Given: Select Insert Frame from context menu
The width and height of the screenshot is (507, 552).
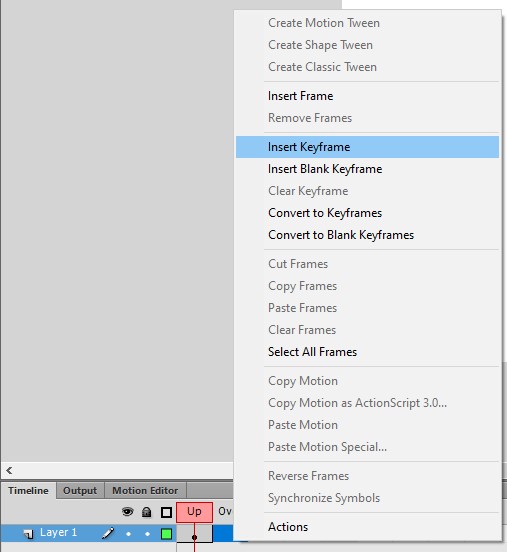Looking at the screenshot, I should (x=367, y=96).
